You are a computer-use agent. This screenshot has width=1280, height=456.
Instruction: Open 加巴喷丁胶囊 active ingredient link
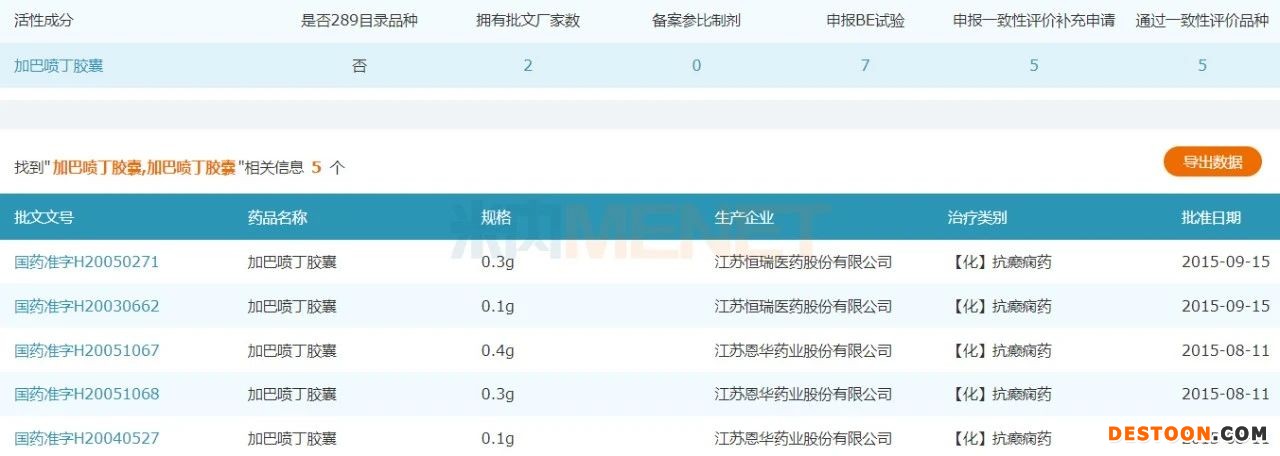coord(58,66)
